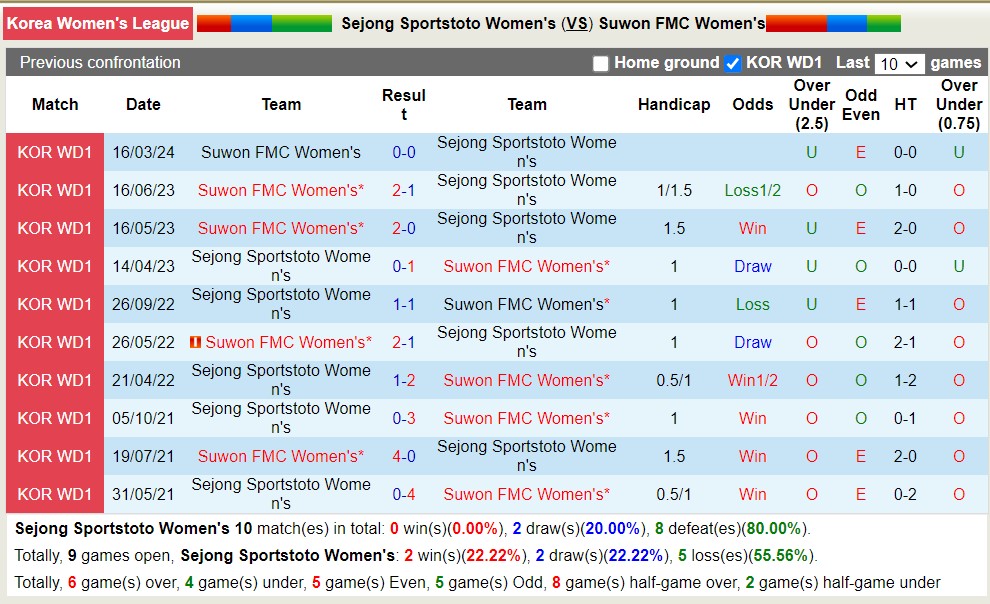Open Suwon FMC Women's team page from 16/06/23 row
The image size is (990, 604).
click(280, 190)
